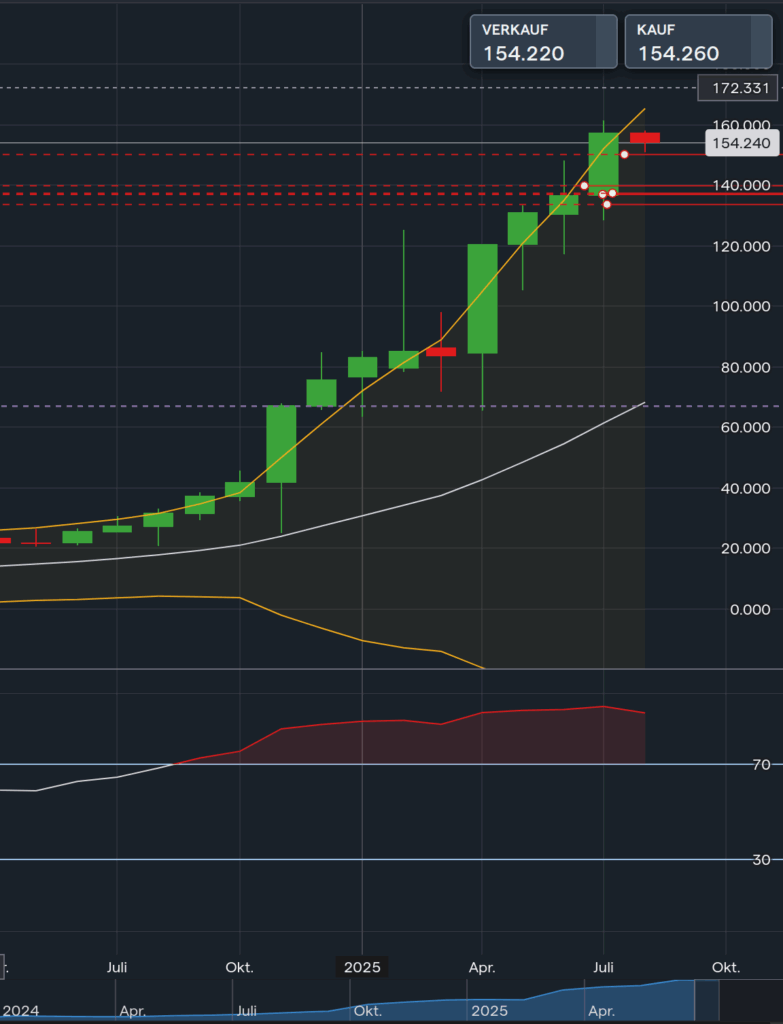Select the top order marker circle near 154.240
This screenshot has width=783, height=1024.
tap(625, 154)
